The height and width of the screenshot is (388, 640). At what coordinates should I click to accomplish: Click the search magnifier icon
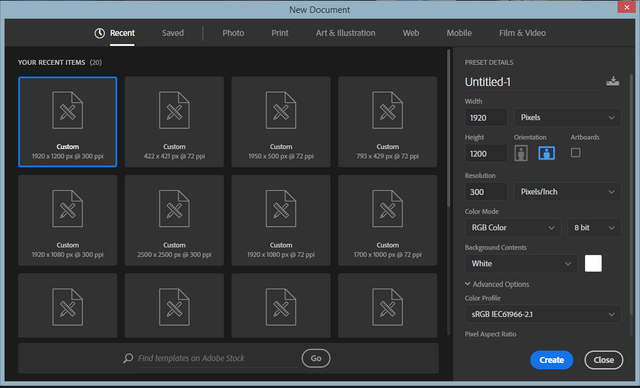pyautogui.click(x=128, y=358)
